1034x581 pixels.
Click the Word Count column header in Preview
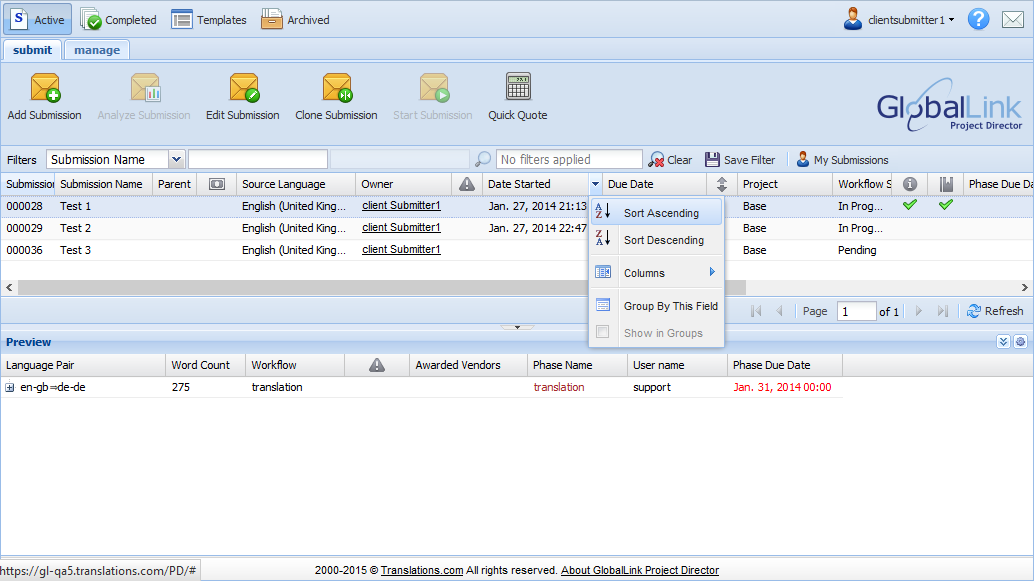point(205,365)
